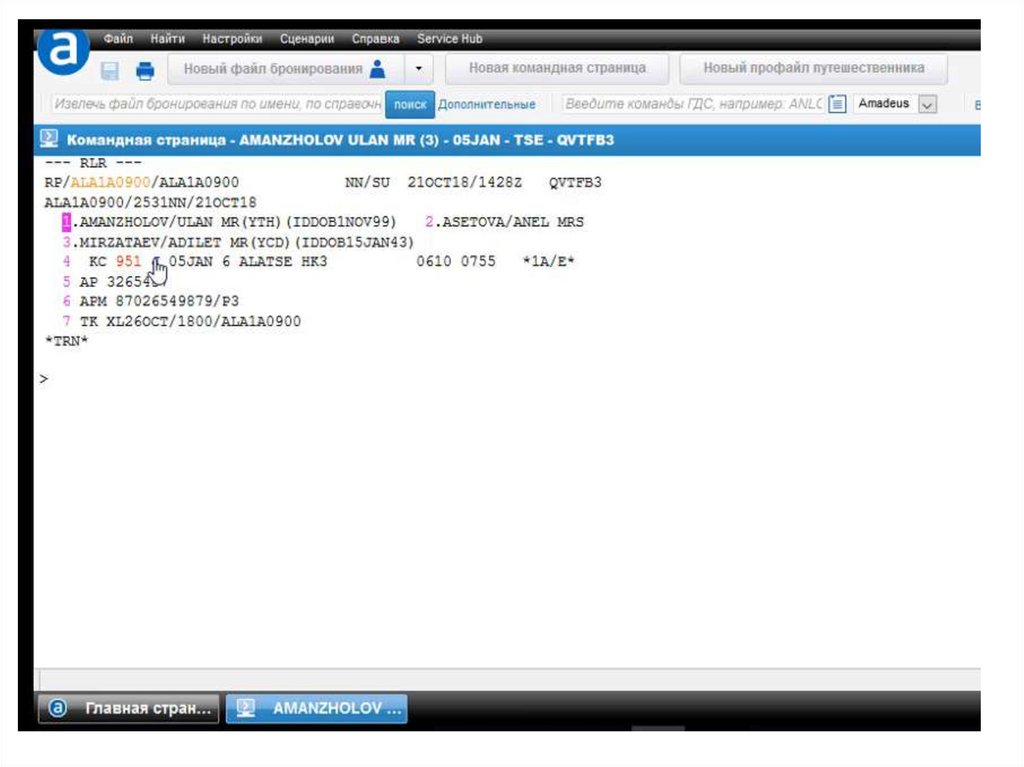This screenshot has height=767, width=1024.
Task: Click the command page icon in blue title bar
Action: tap(49, 139)
